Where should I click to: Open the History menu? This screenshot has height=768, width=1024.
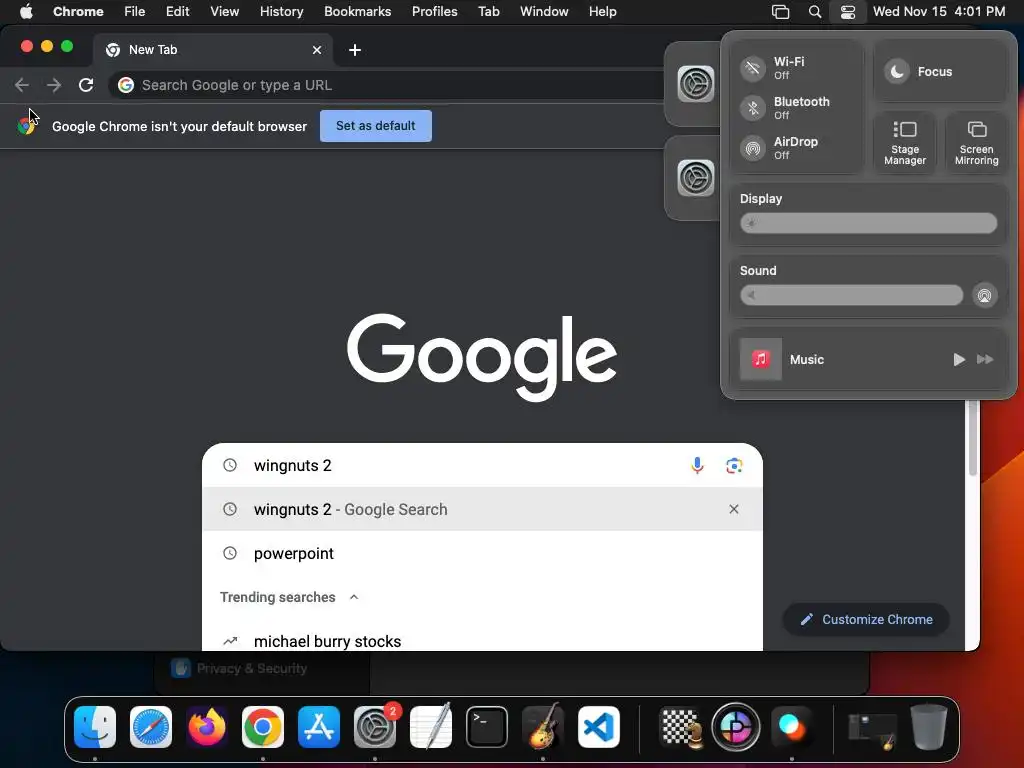point(281,12)
